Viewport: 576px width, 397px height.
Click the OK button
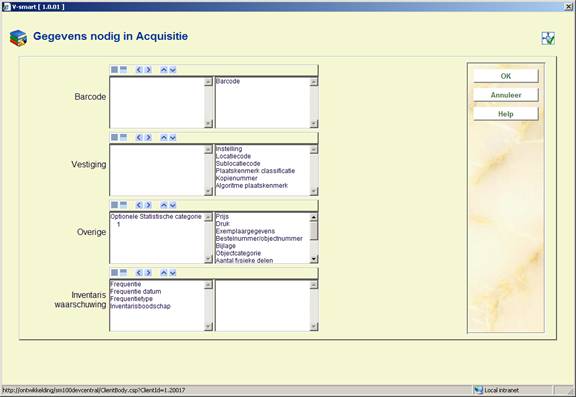tap(506, 76)
